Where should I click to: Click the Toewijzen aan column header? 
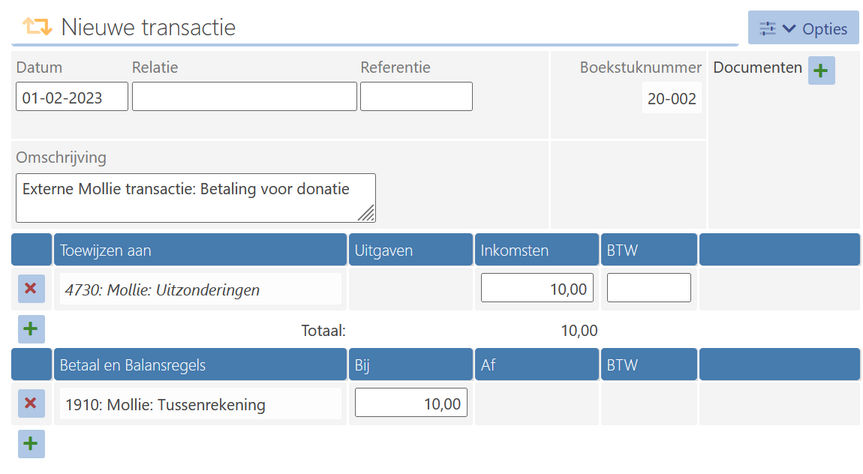[200, 250]
